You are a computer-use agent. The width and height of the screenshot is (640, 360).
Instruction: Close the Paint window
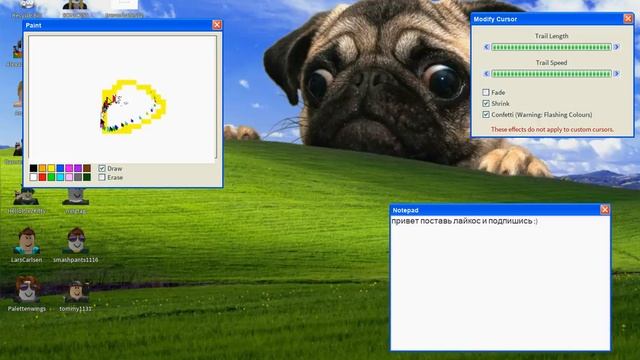(x=217, y=25)
